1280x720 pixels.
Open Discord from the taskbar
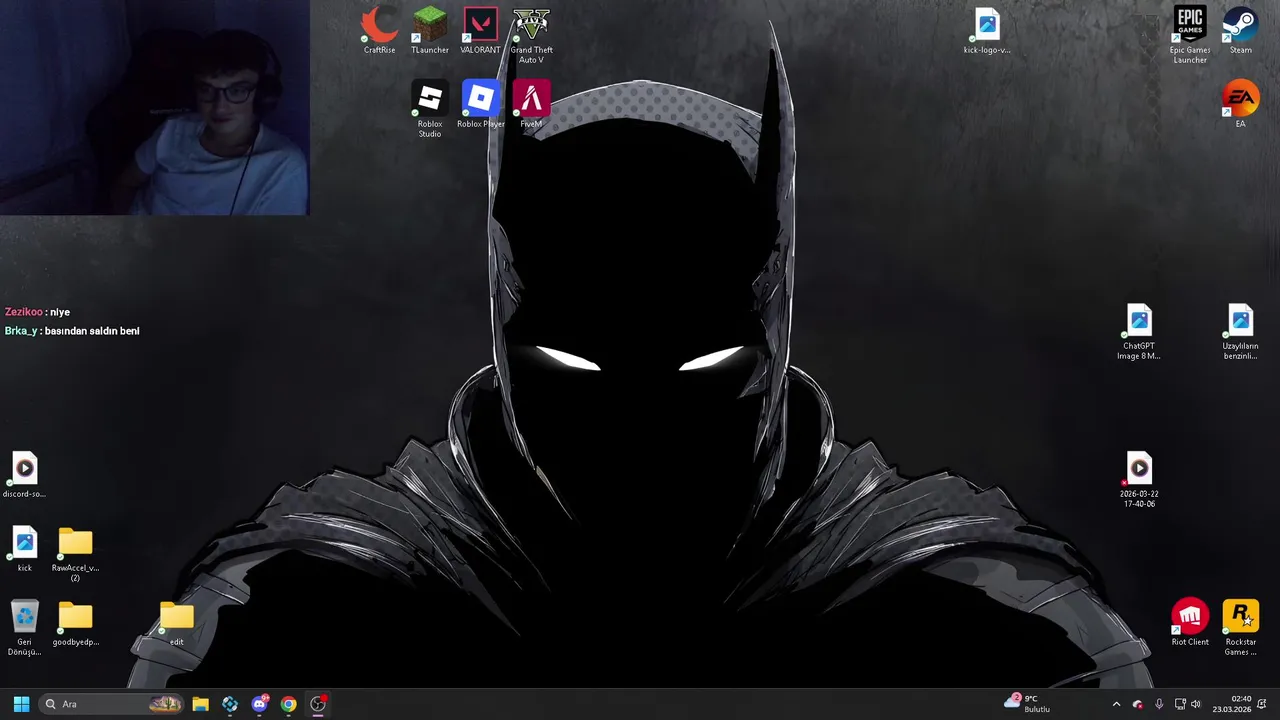tap(260, 704)
